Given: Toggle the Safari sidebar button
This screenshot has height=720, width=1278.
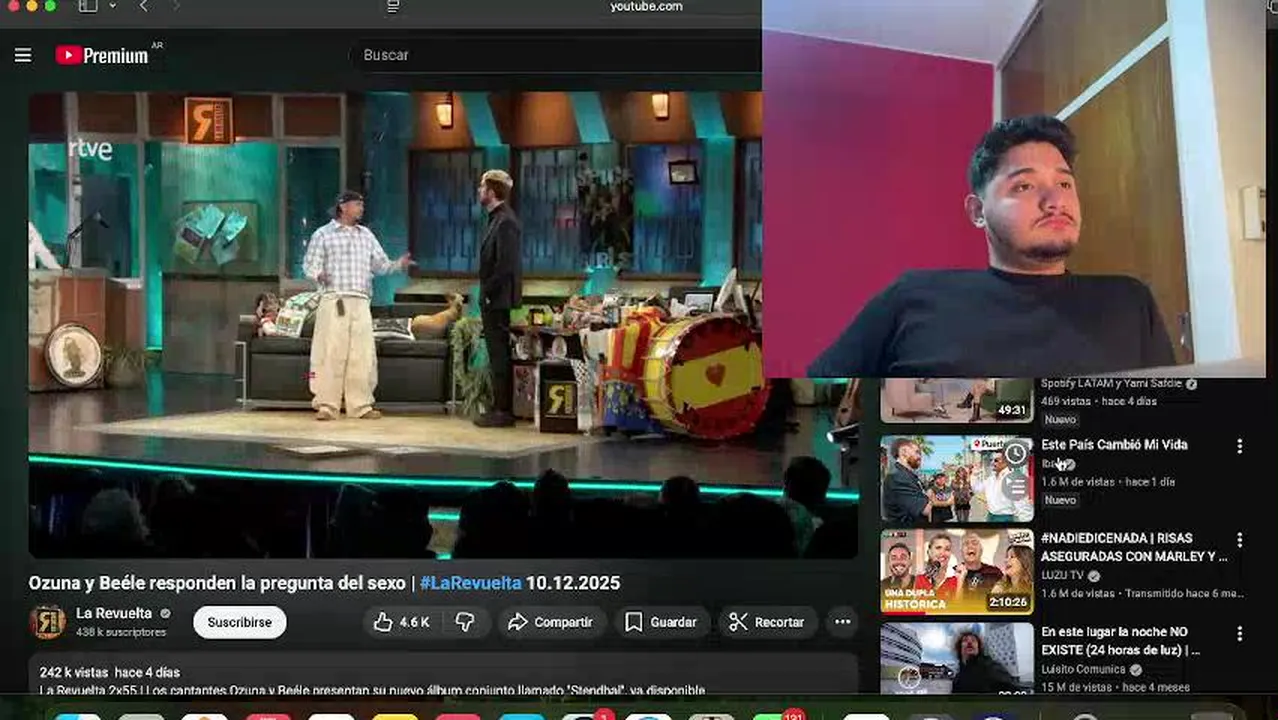Looking at the screenshot, I should tap(88, 6).
